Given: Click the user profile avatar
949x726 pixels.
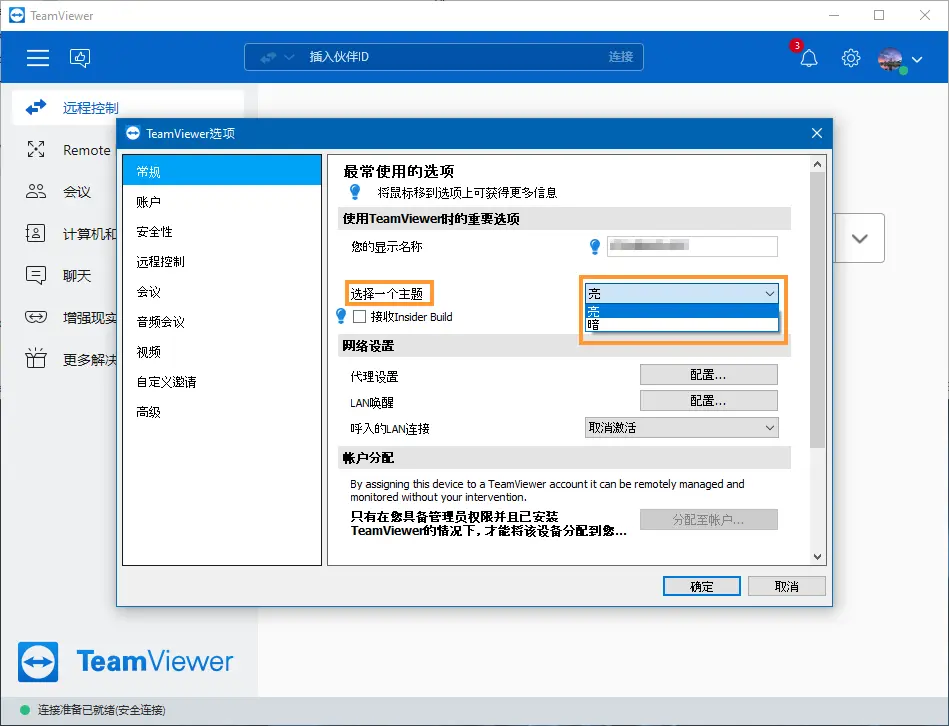Looking at the screenshot, I should (x=891, y=59).
